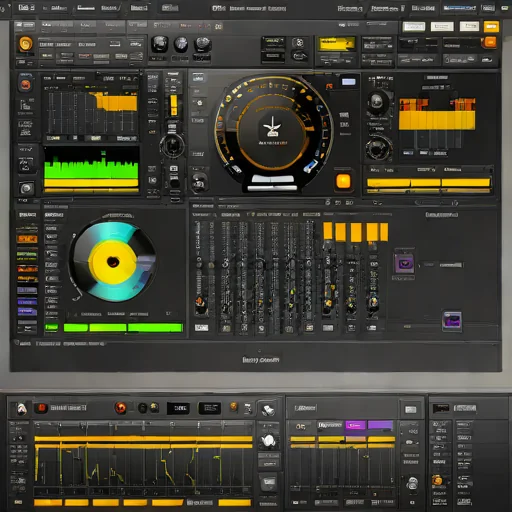The width and height of the screenshot is (512, 512).
Task: Click the first white button in the top-right corner
Action: [x=414, y=26]
